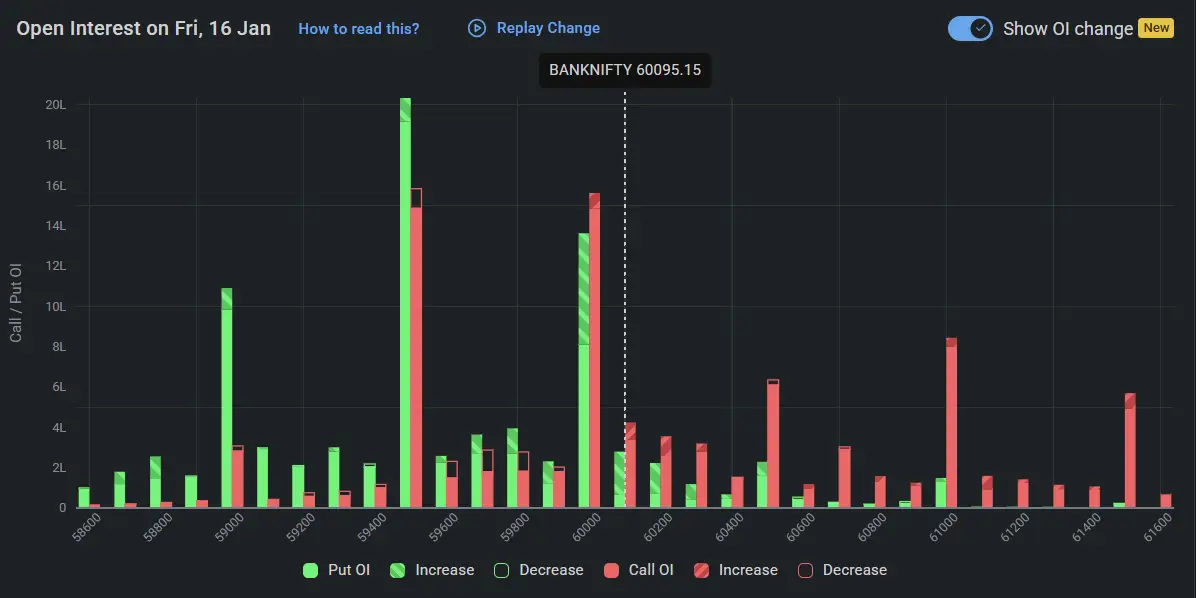
Task: Click the hatched red Increase legend icon
Action: (x=703, y=569)
